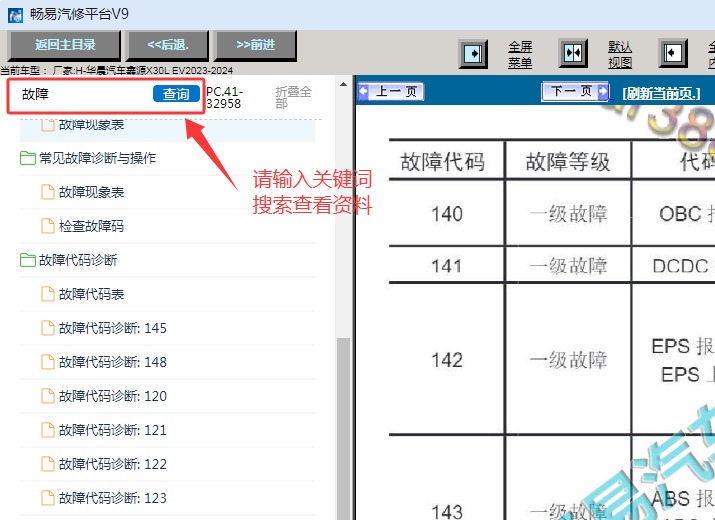The width and height of the screenshot is (715, 520).
Task: Open 故障代码诊断: 145
Action: [x=113, y=328]
